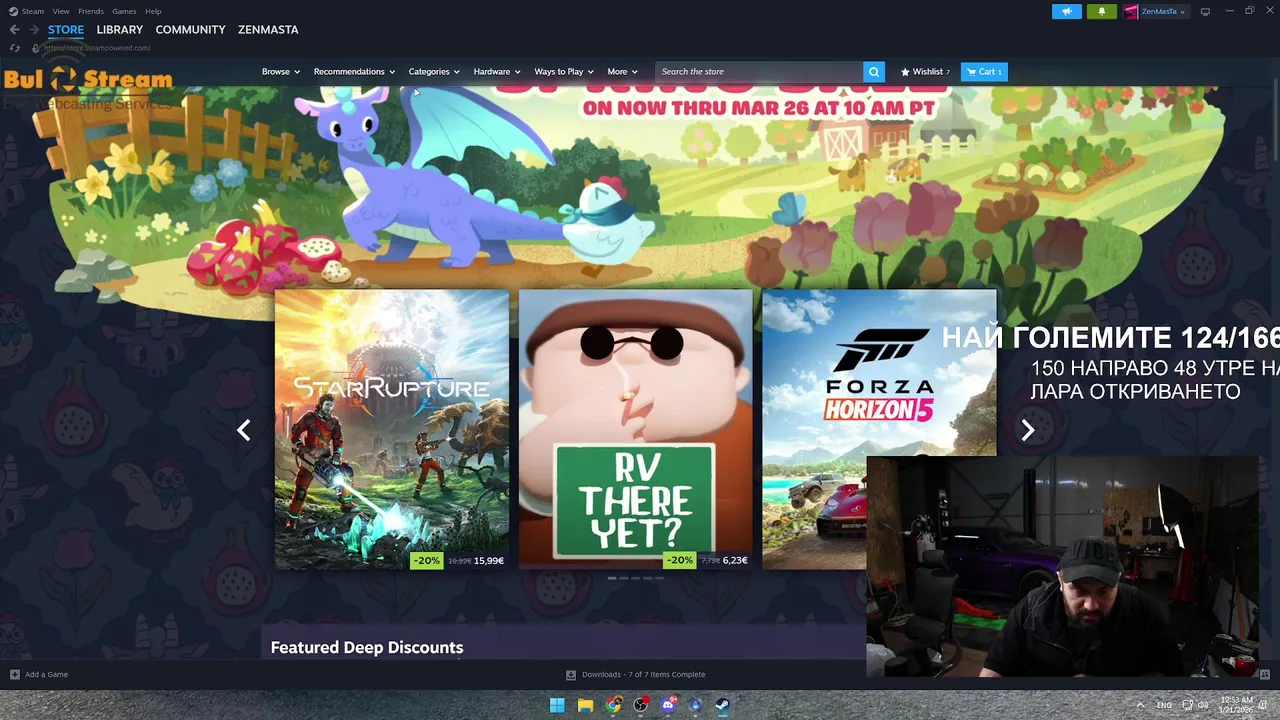Open the View menu

point(61,11)
